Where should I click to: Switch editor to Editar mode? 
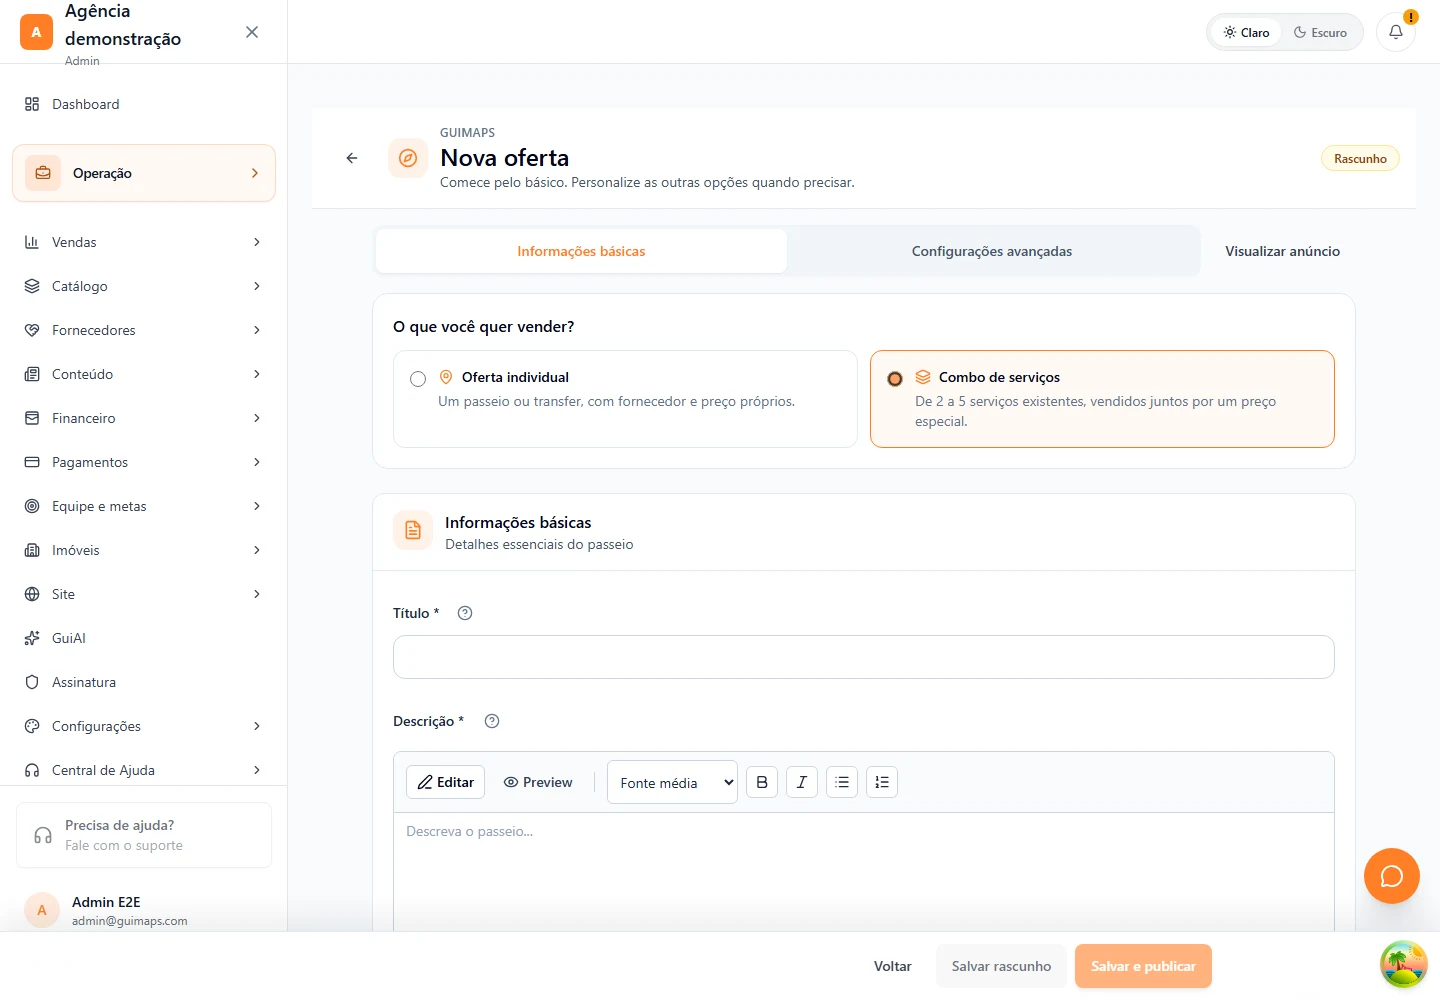[445, 782]
